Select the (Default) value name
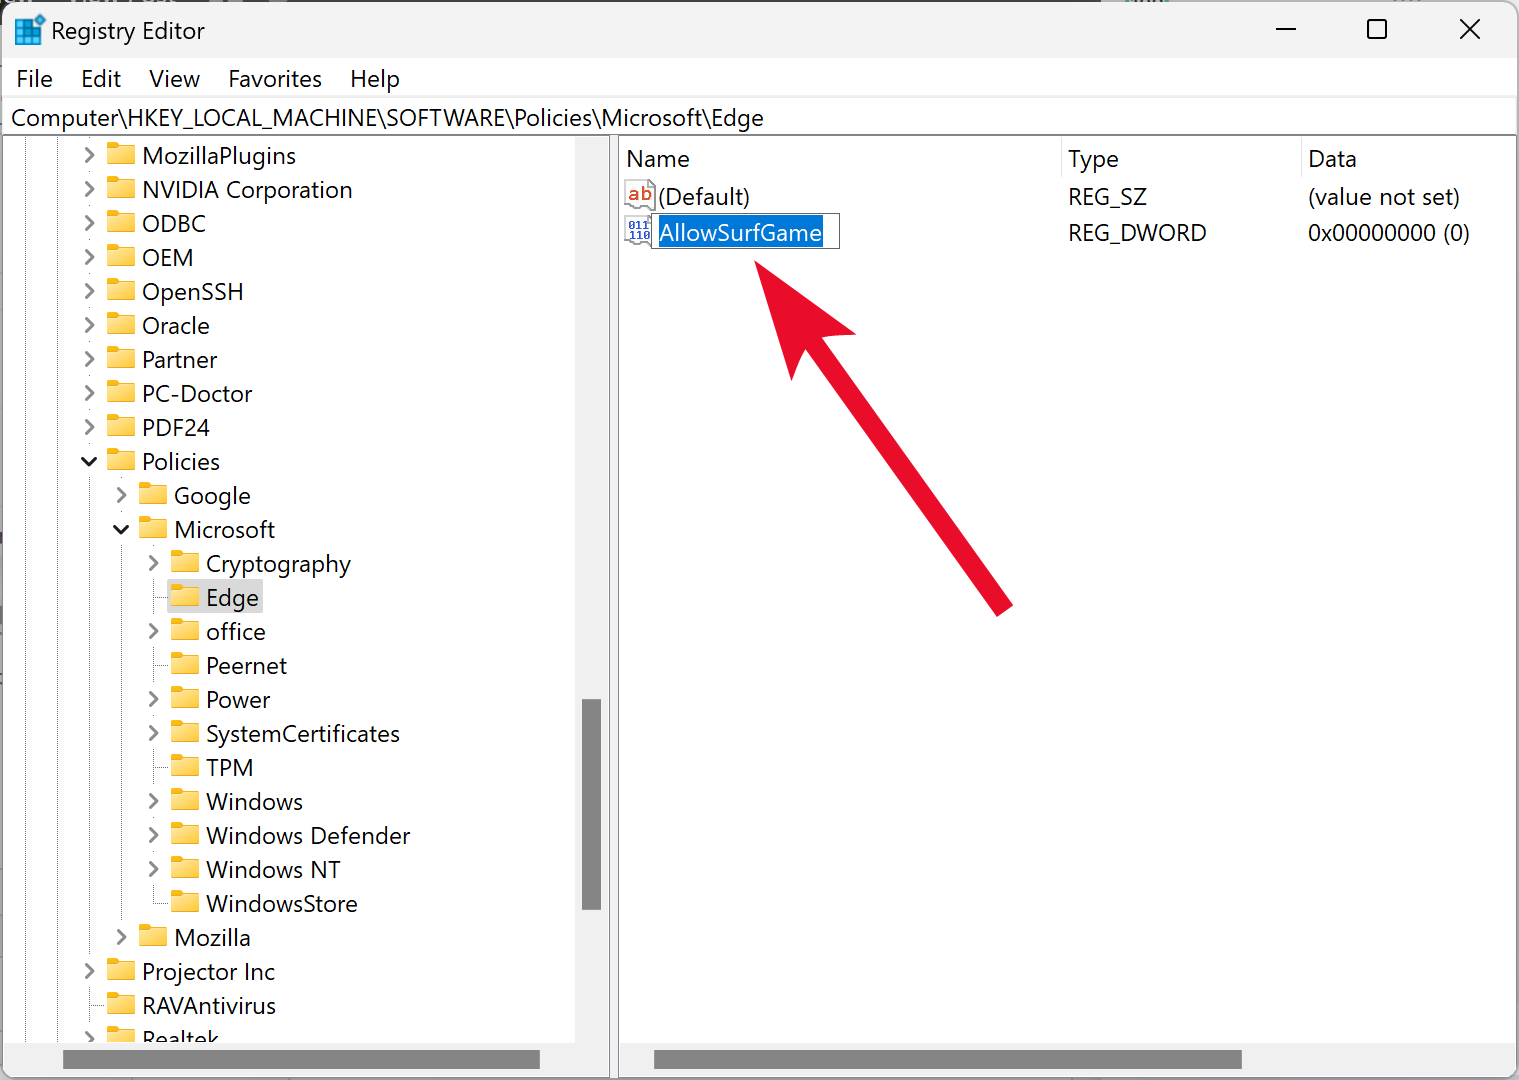Image resolution: width=1519 pixels, height=1080 pixels. [704, 197]
